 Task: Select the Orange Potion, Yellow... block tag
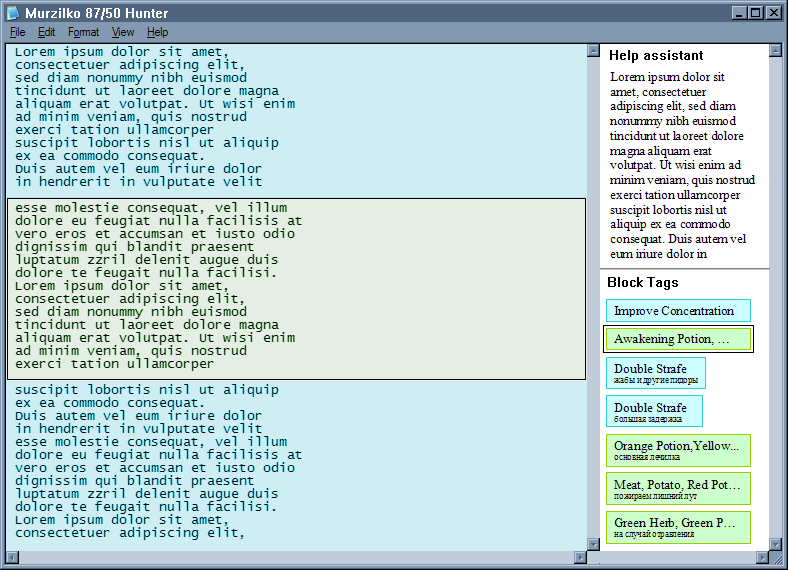pyautogui.click(x=678, y=450)
